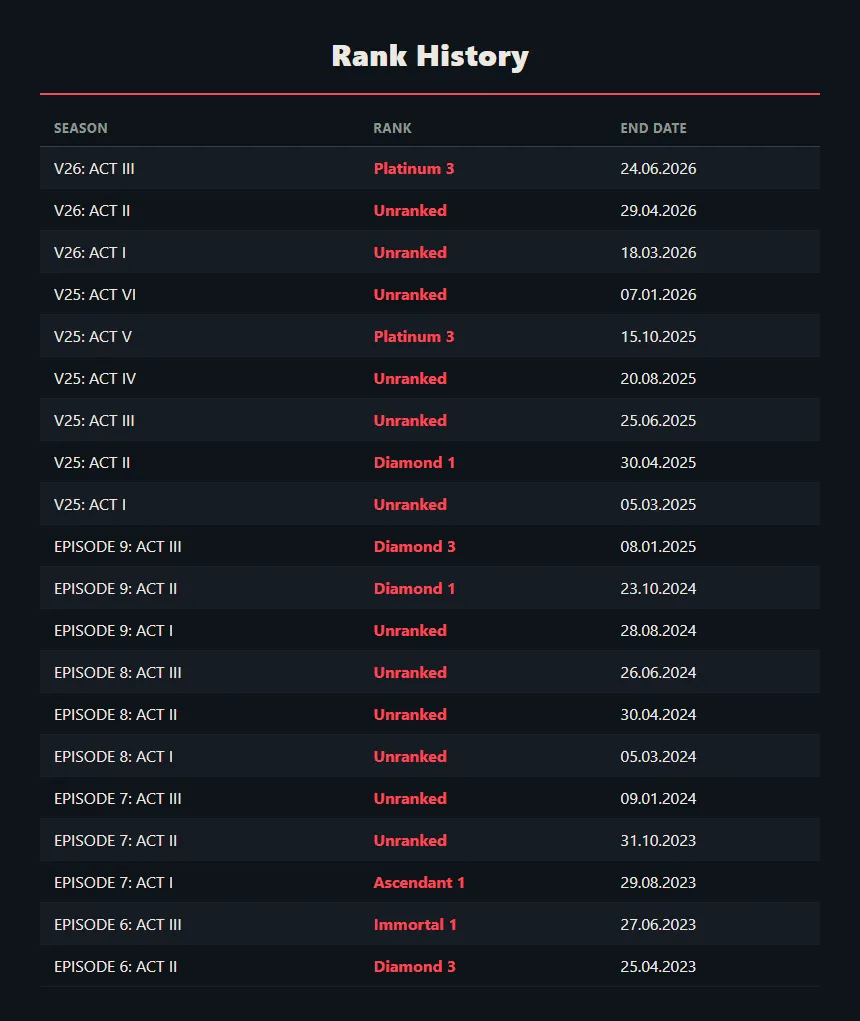
Task: Click the RANK column header
Action: click(x=392, y=128)
